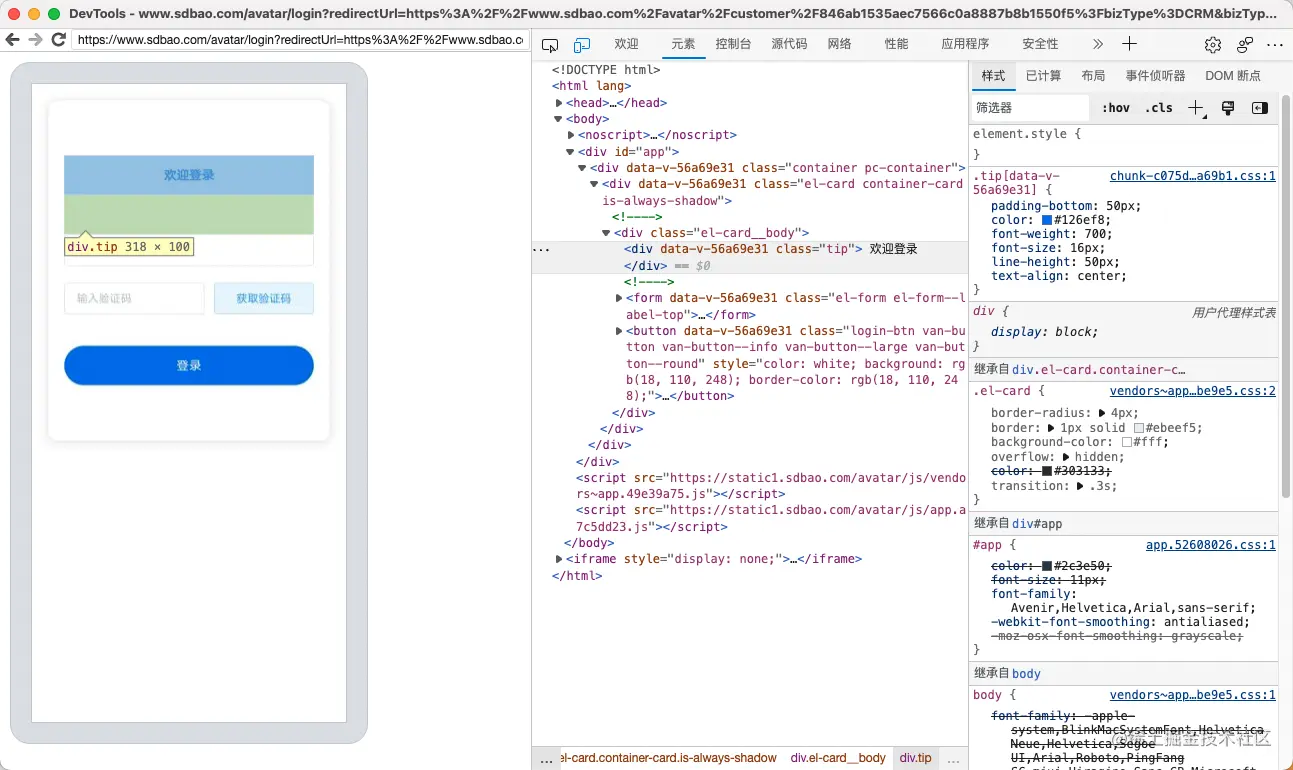Toggle rendering emulation paintbrush icon

tap(1229, 108)
